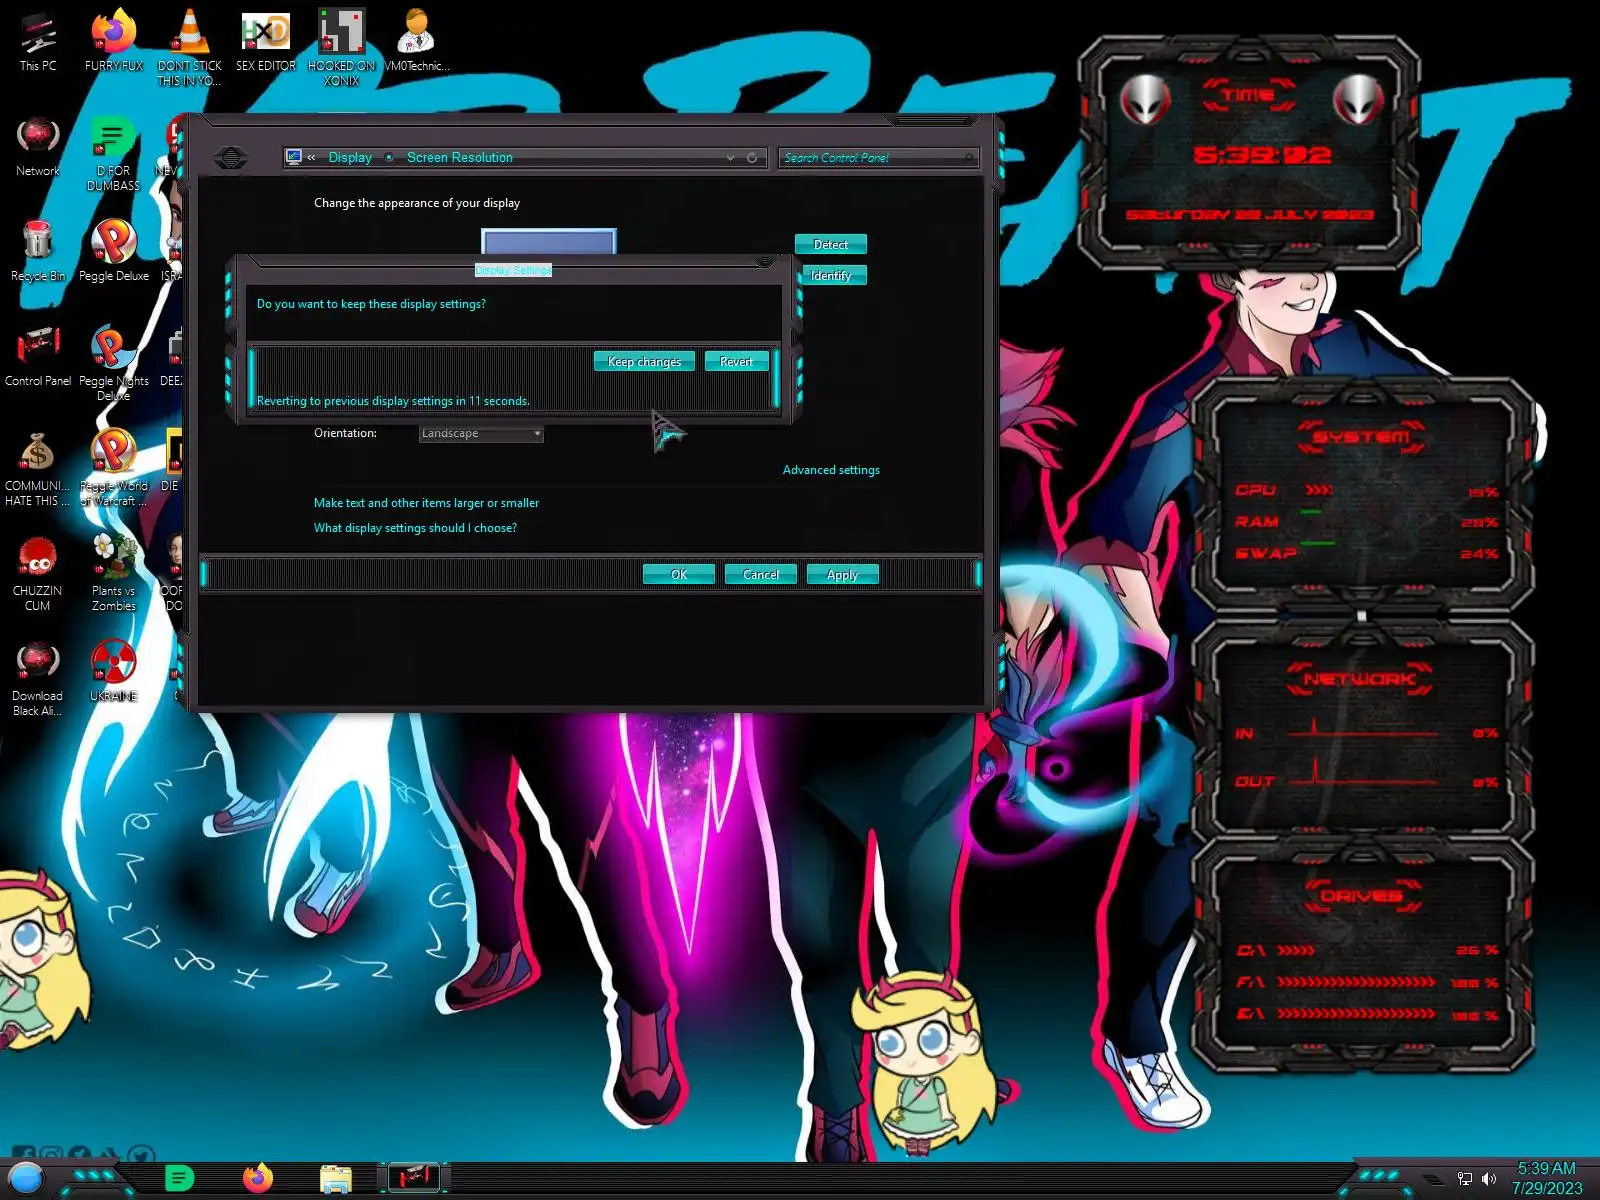Open COMMUNI... HATE THIS money bag icon
Image resolution: width=1600 pixels, height=1200 pixels.
pos(38,468)
